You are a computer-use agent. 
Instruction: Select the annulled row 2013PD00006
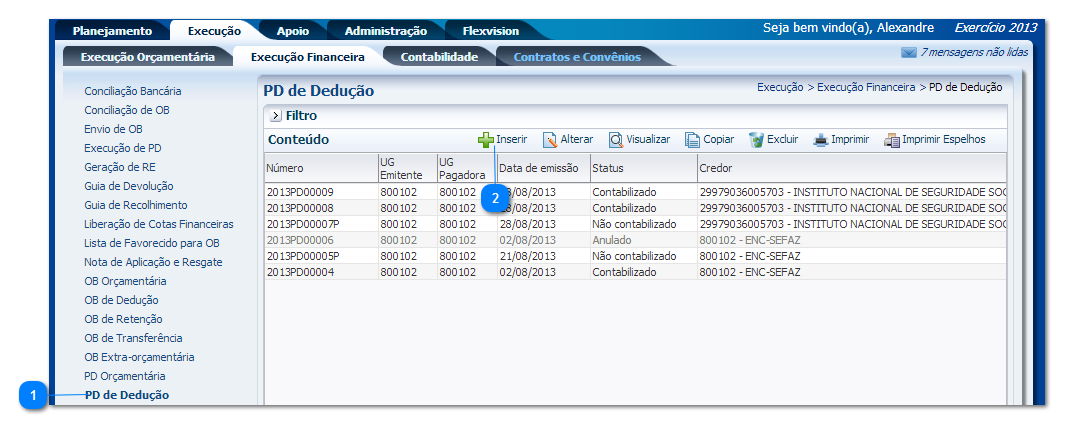coord(300,240)
